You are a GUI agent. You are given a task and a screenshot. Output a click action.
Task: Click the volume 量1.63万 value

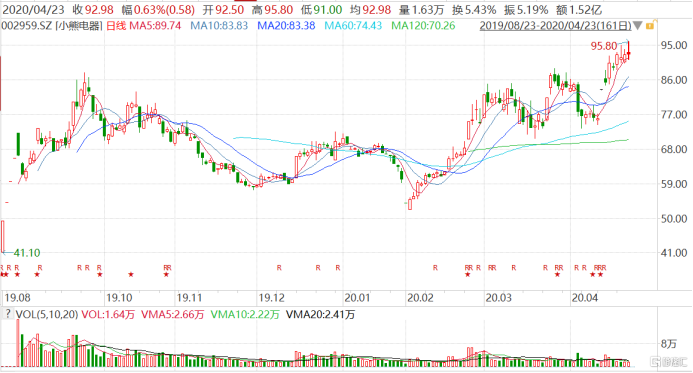421,10
